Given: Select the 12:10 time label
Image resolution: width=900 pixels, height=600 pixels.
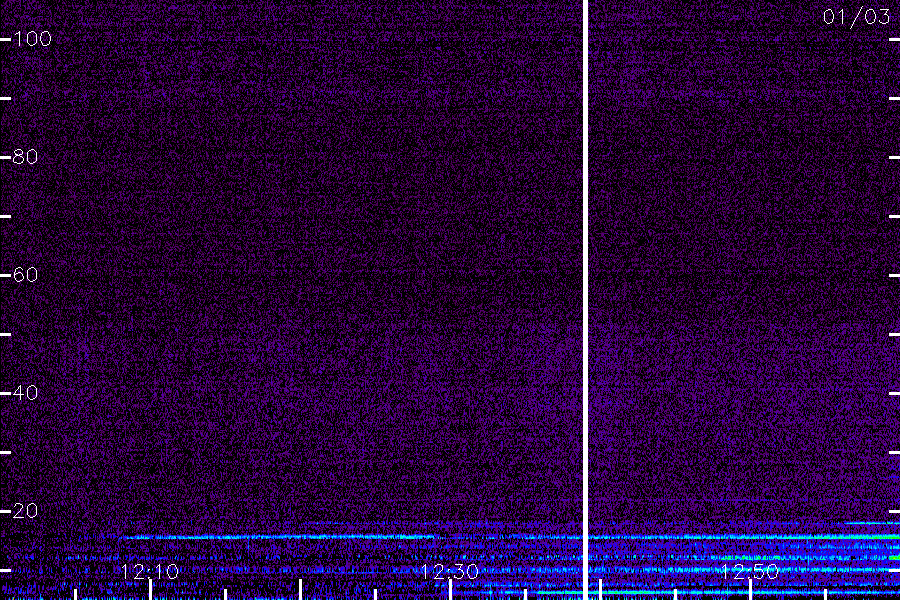Looking at the screenshot, I should pyautogui.click(x=150, y=571).
